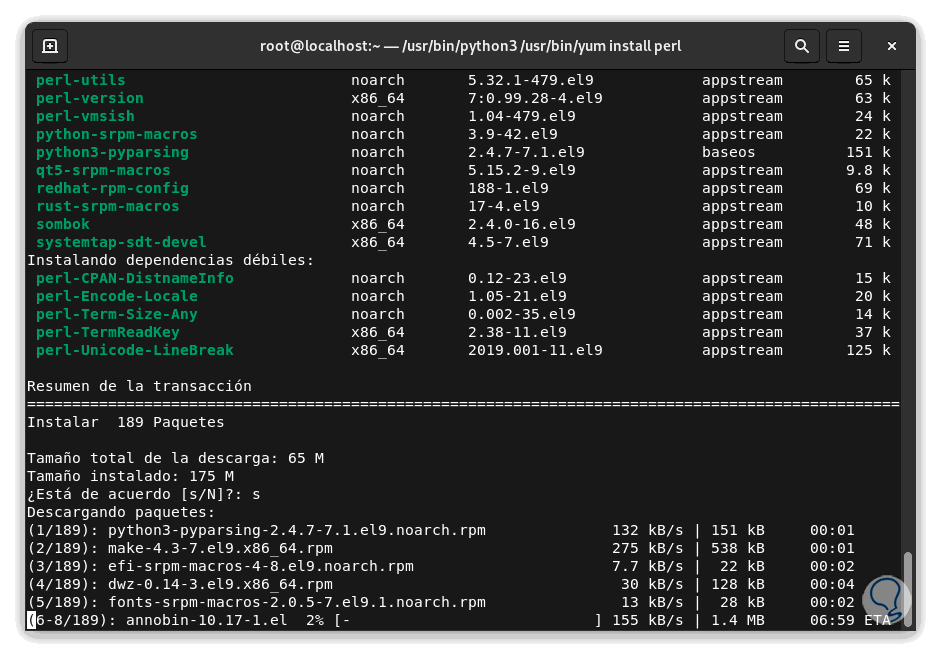Click the search magnifier icon
941x659 pixels.
click(801, 46)
